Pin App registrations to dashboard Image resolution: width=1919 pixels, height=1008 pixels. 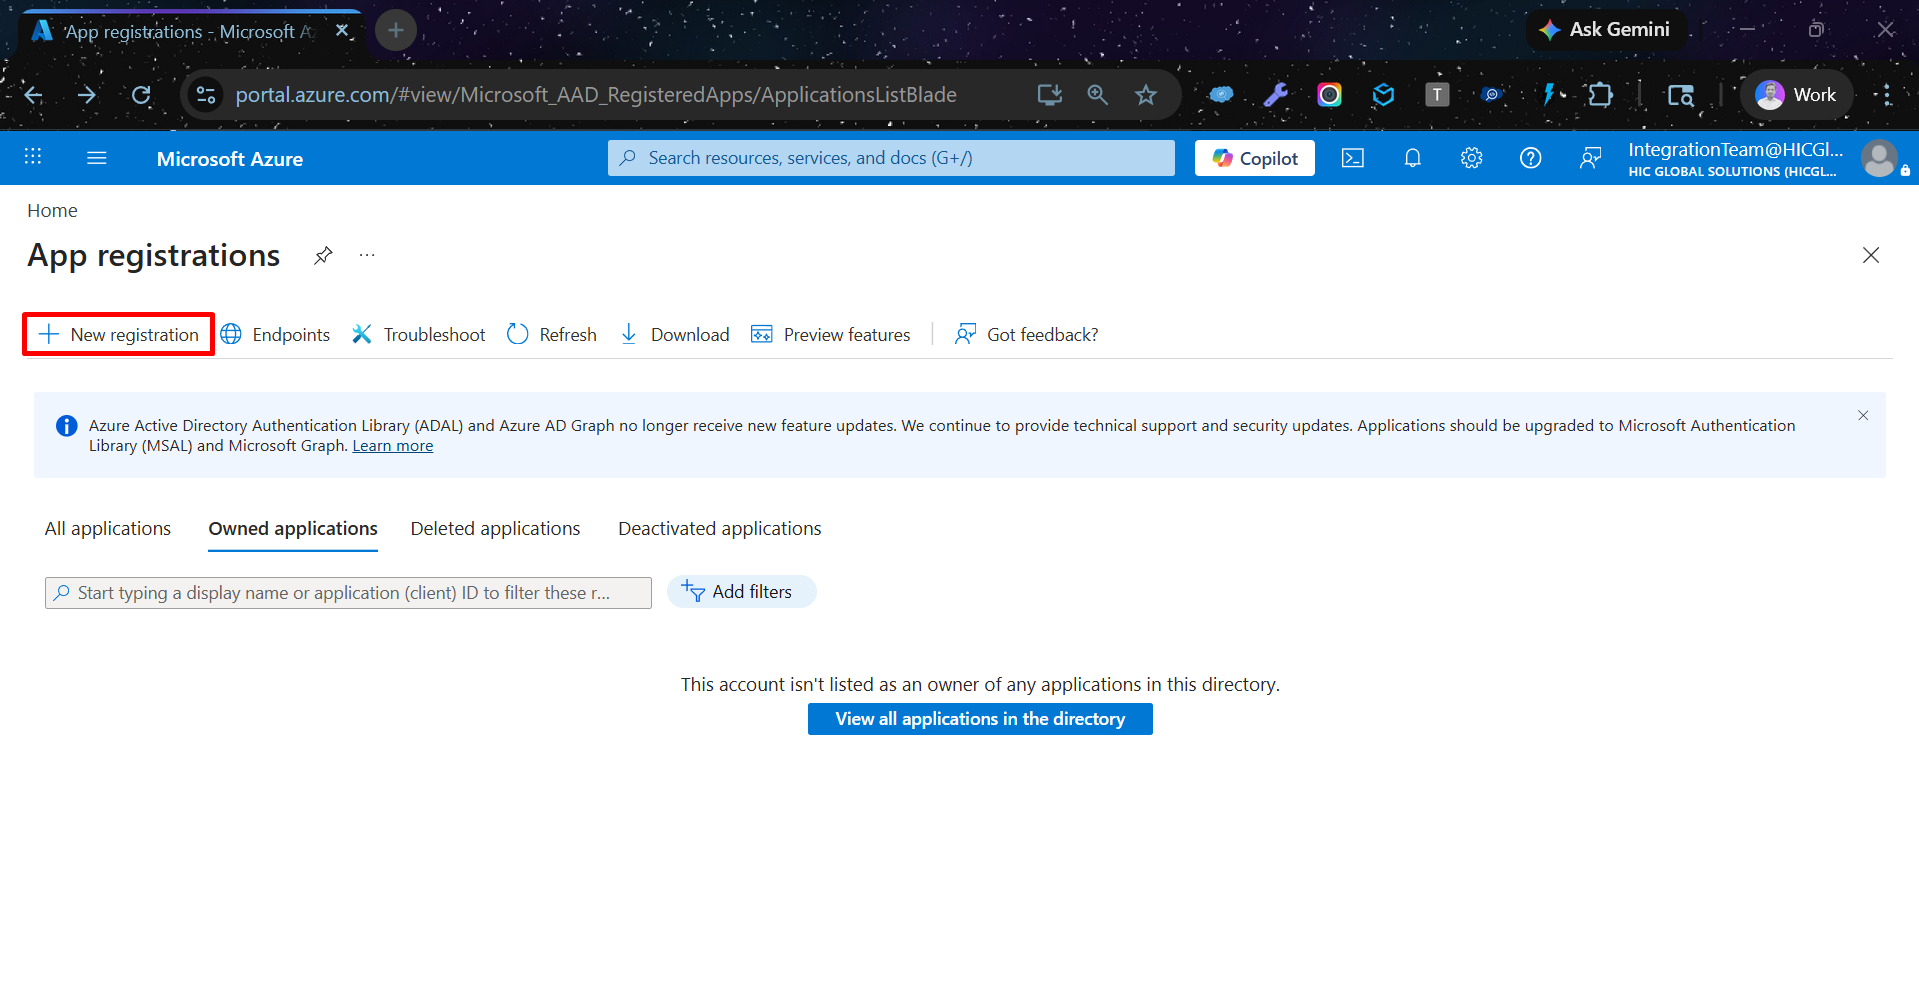point(323,256)
